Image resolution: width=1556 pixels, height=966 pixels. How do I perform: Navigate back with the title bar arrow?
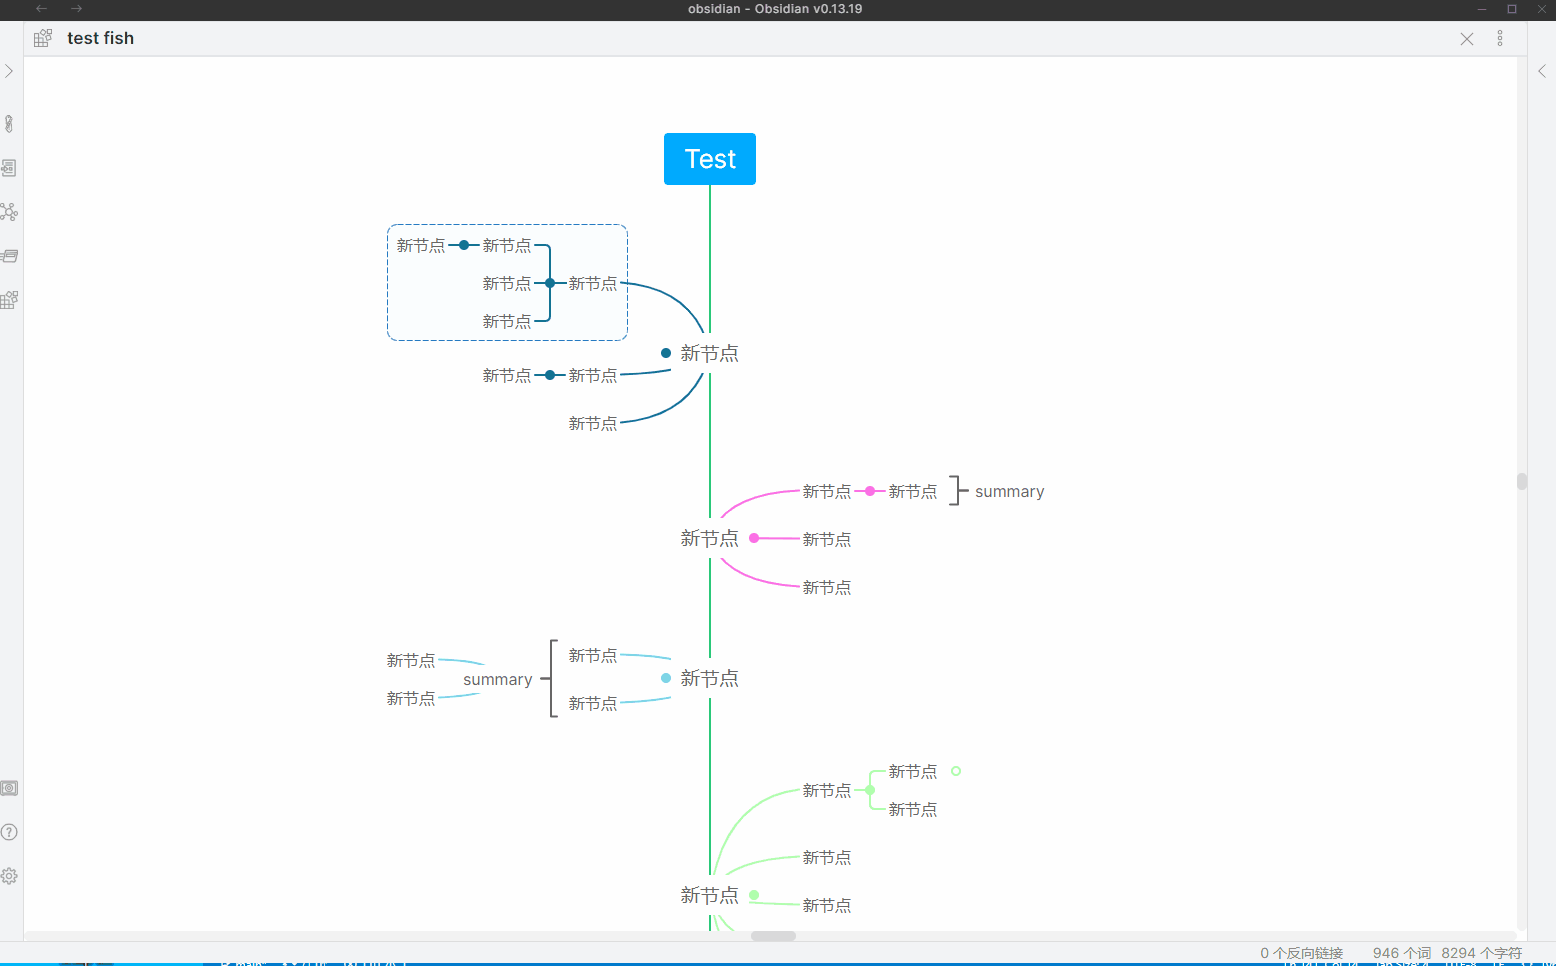pos(42,8)
